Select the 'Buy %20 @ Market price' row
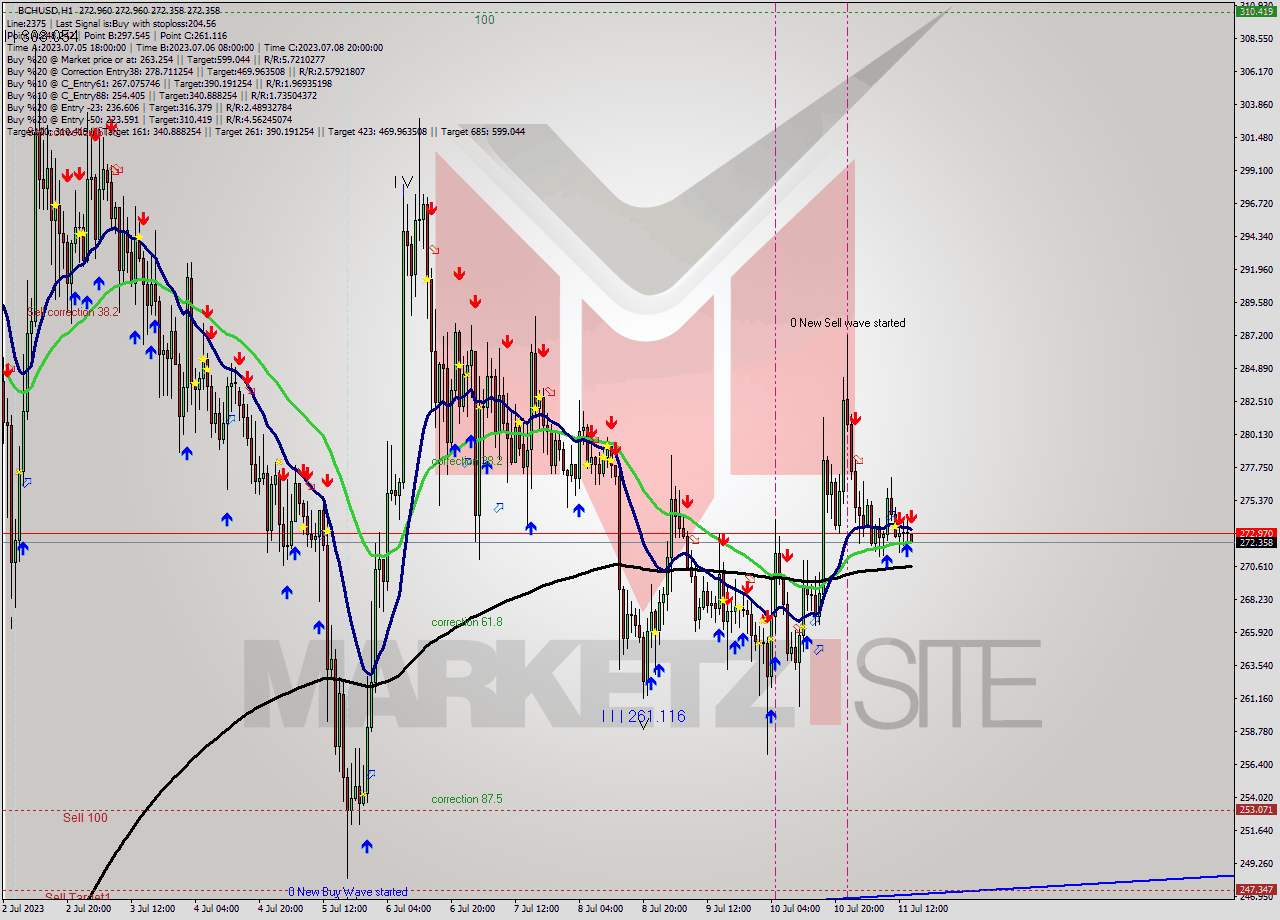 coord(165,59)
